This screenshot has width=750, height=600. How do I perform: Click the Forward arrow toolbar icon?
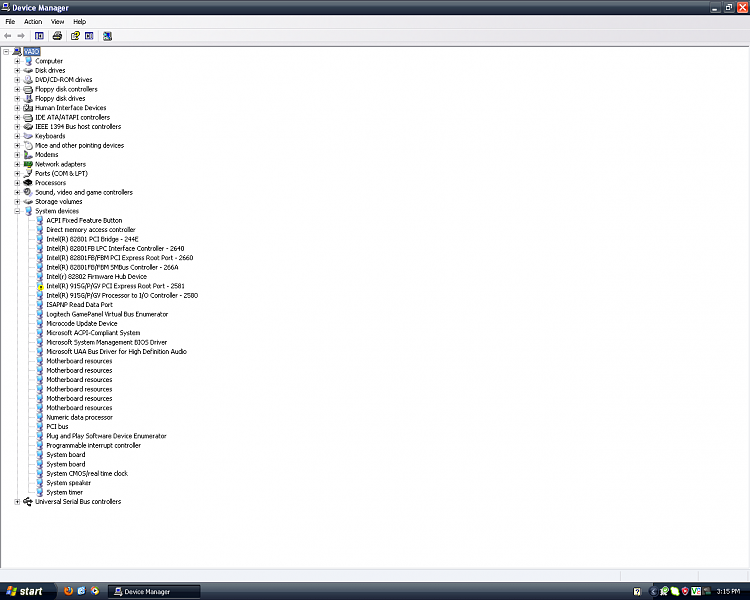click(x=21, y=36)
